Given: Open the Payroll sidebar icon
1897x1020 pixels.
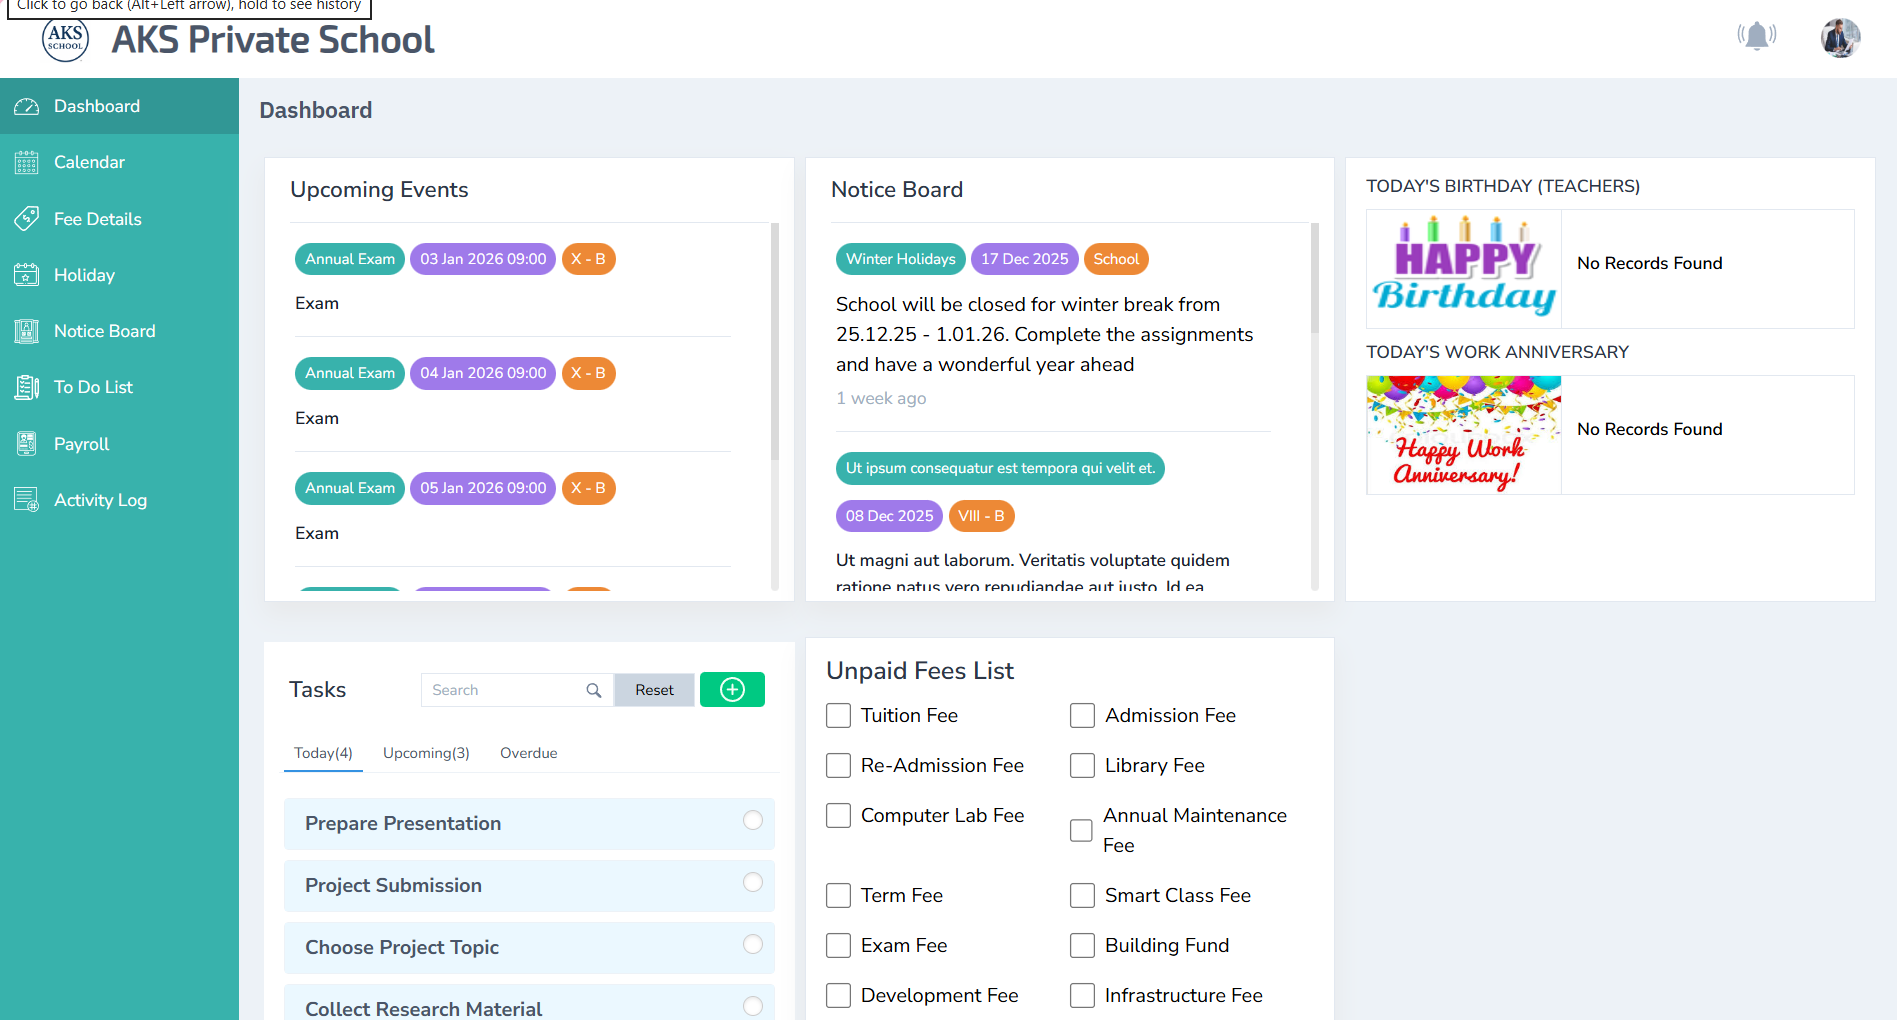Looking at the screenshot, I should 27,444.
